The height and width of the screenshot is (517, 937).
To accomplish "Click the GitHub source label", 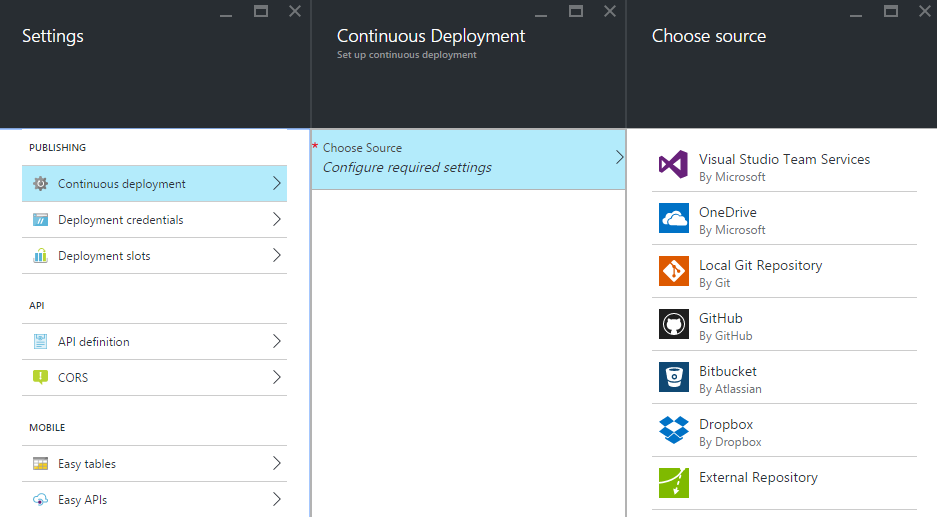I will coord(720,318).
